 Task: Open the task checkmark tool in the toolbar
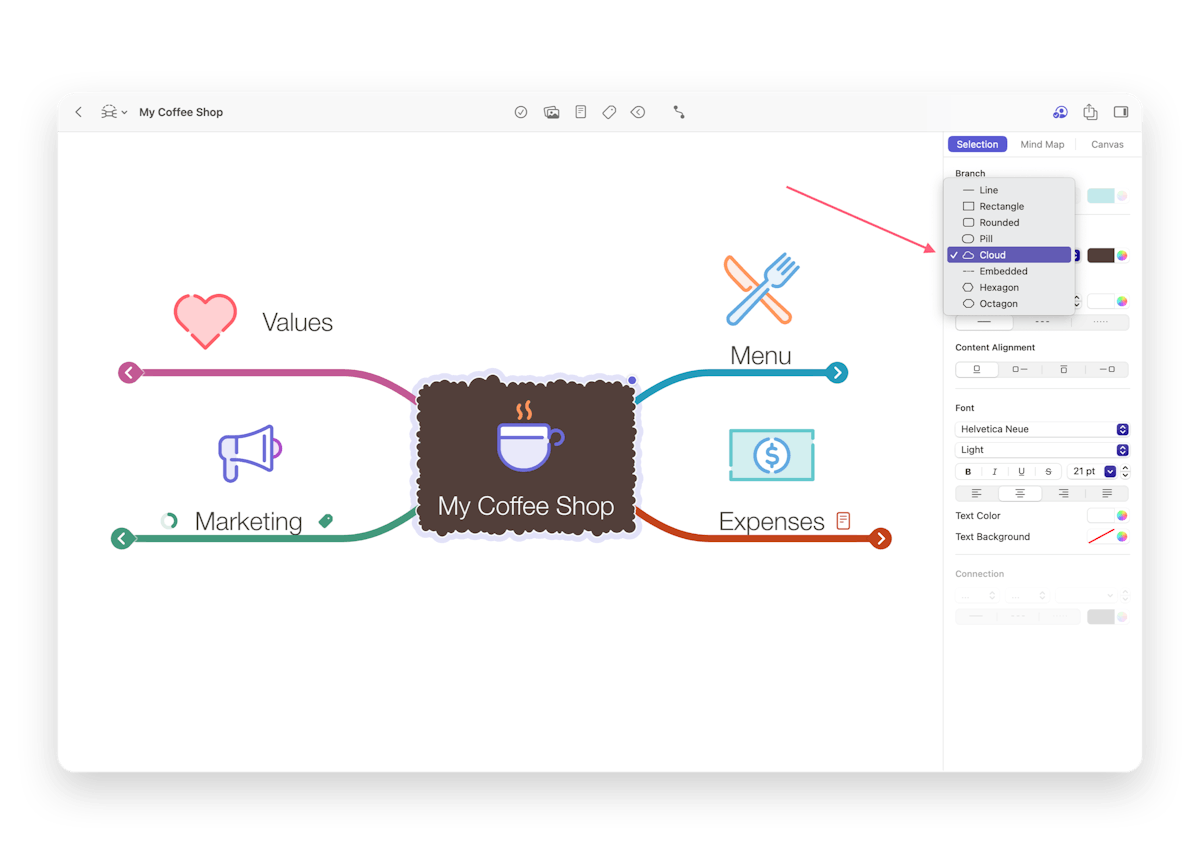[x=520, y=112]
